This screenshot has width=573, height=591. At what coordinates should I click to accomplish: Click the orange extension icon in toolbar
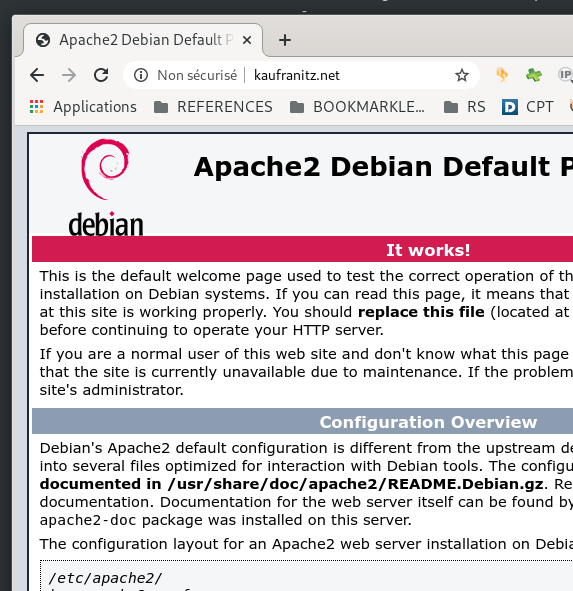pyautogui.click(x=502, y=75)
